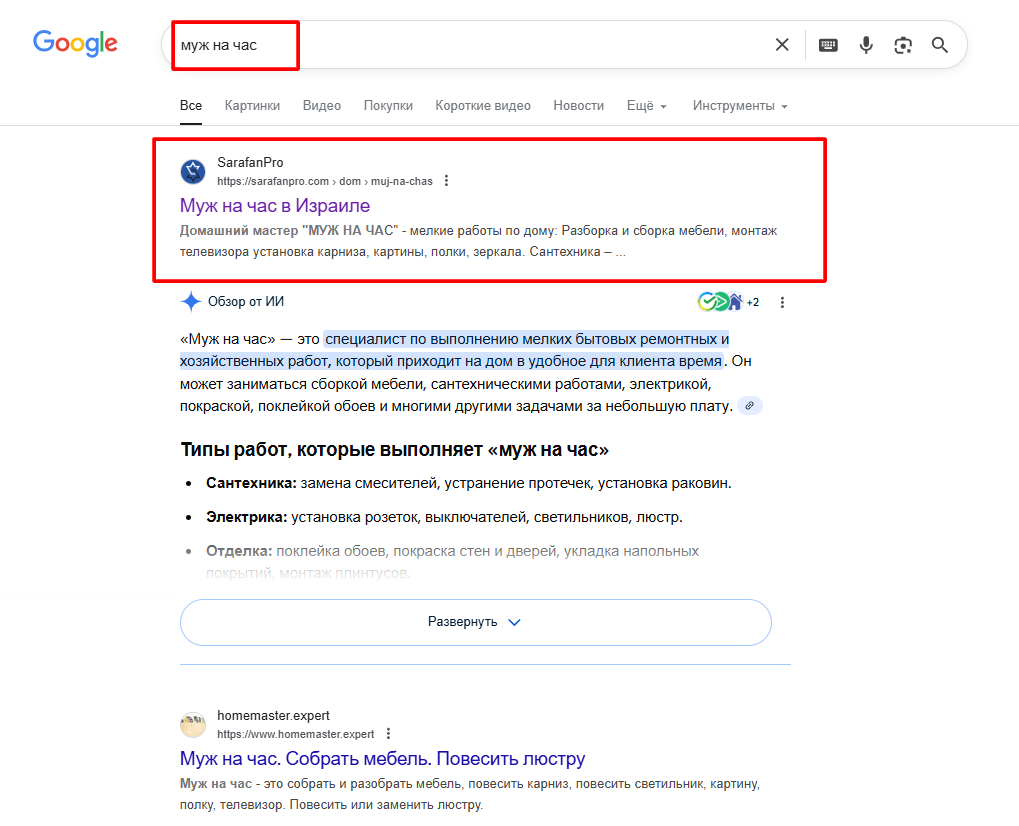1019x826 pixels.
Task: Switch to the Картинки tab
Action: click(252, 106)
